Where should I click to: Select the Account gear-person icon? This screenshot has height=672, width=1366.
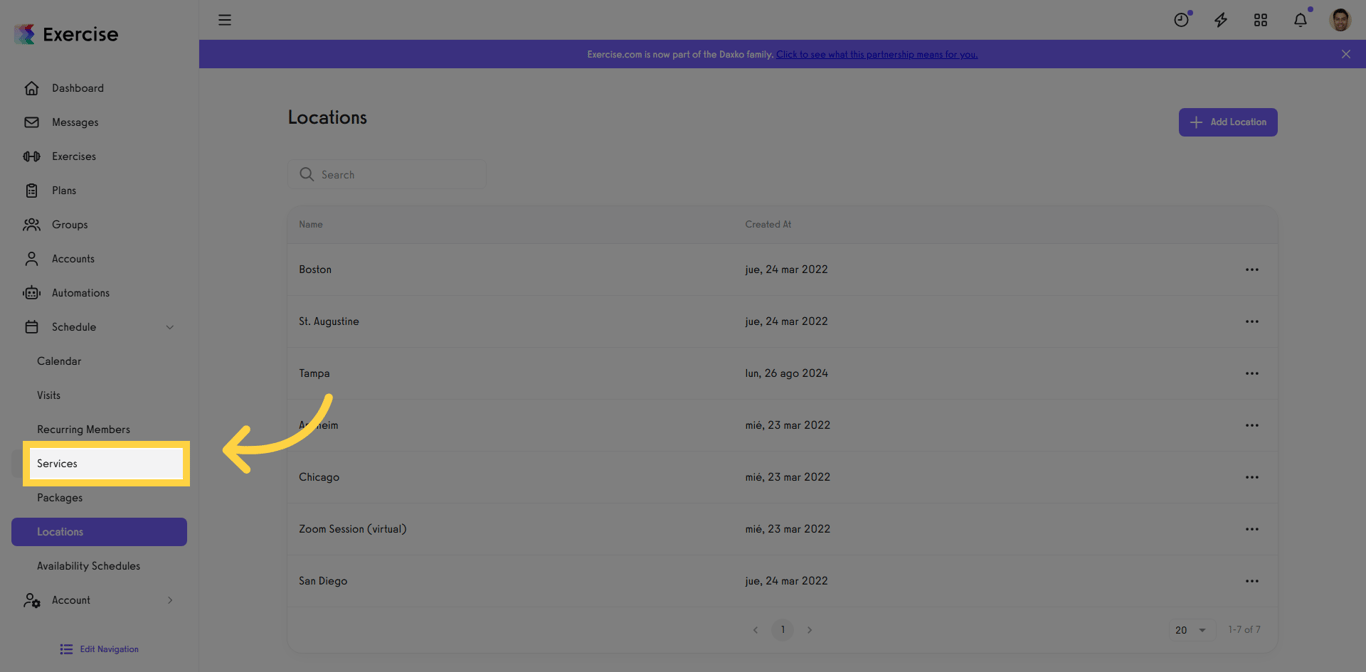coord(32,600)
